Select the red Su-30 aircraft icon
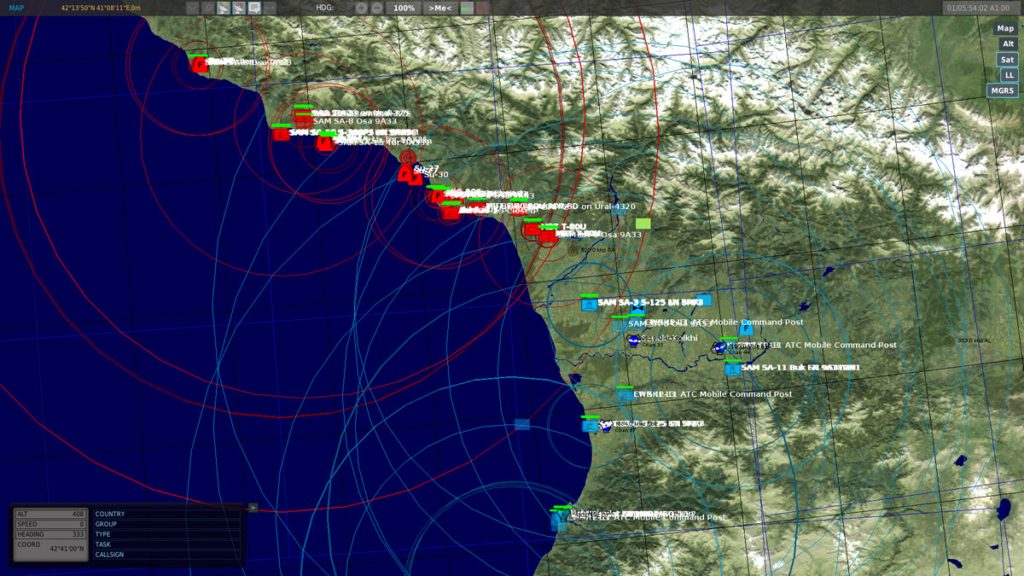Screen dimensions: 1024x576 point(416,179)
